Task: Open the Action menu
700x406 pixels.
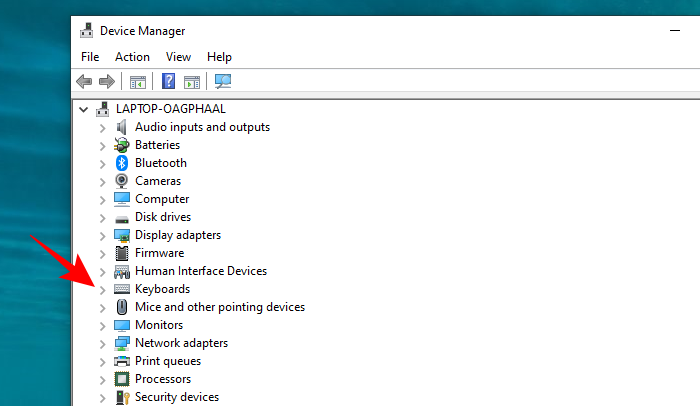Action: click(132, 57)
